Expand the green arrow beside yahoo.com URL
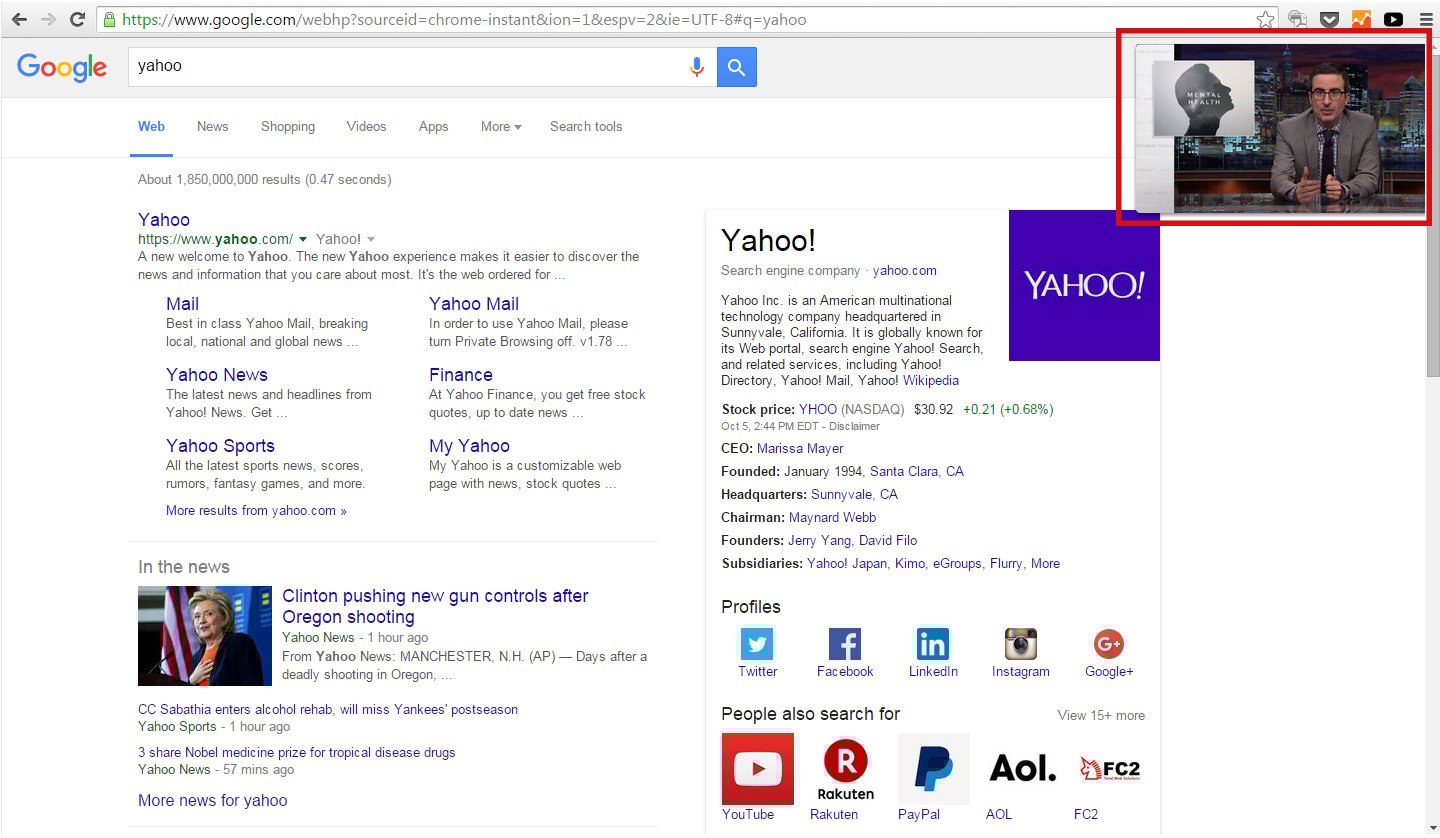The image size is (1440, 838). [x=303, y=239]
